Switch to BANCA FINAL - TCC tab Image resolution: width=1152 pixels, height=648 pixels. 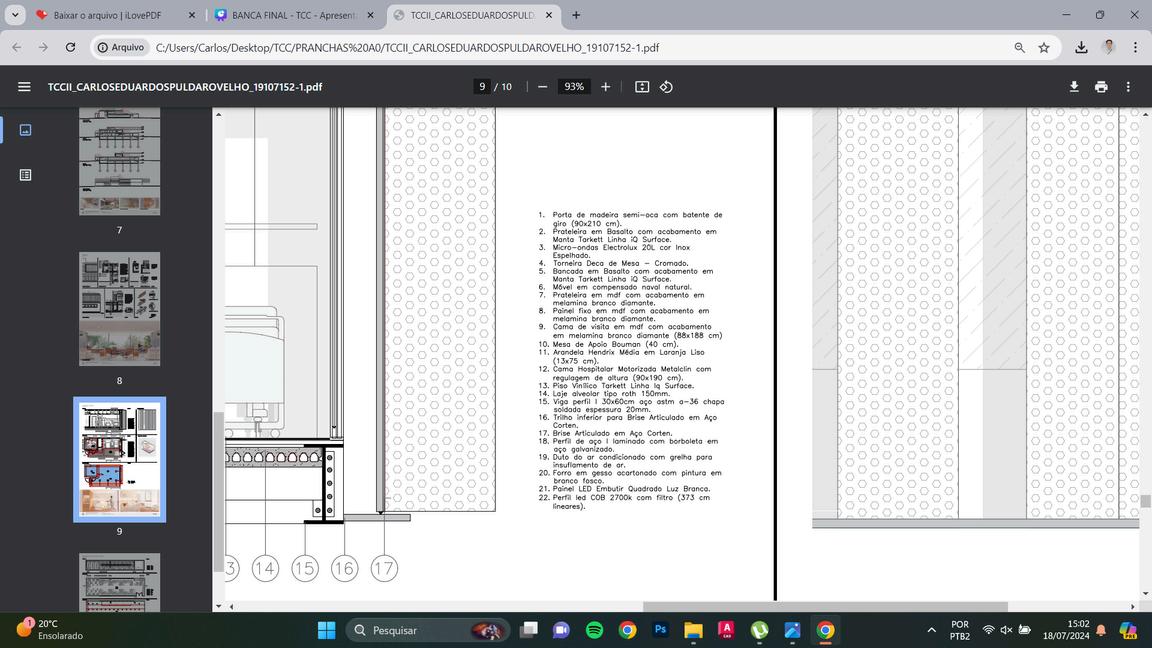point(292,15)
